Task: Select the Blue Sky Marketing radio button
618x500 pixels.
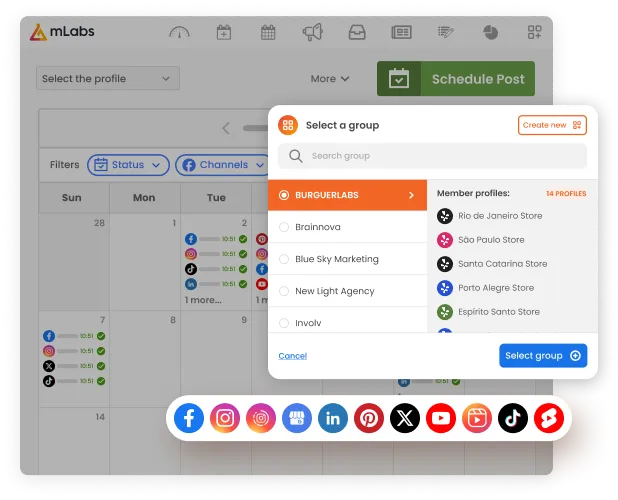Action: tap(285, 259)
